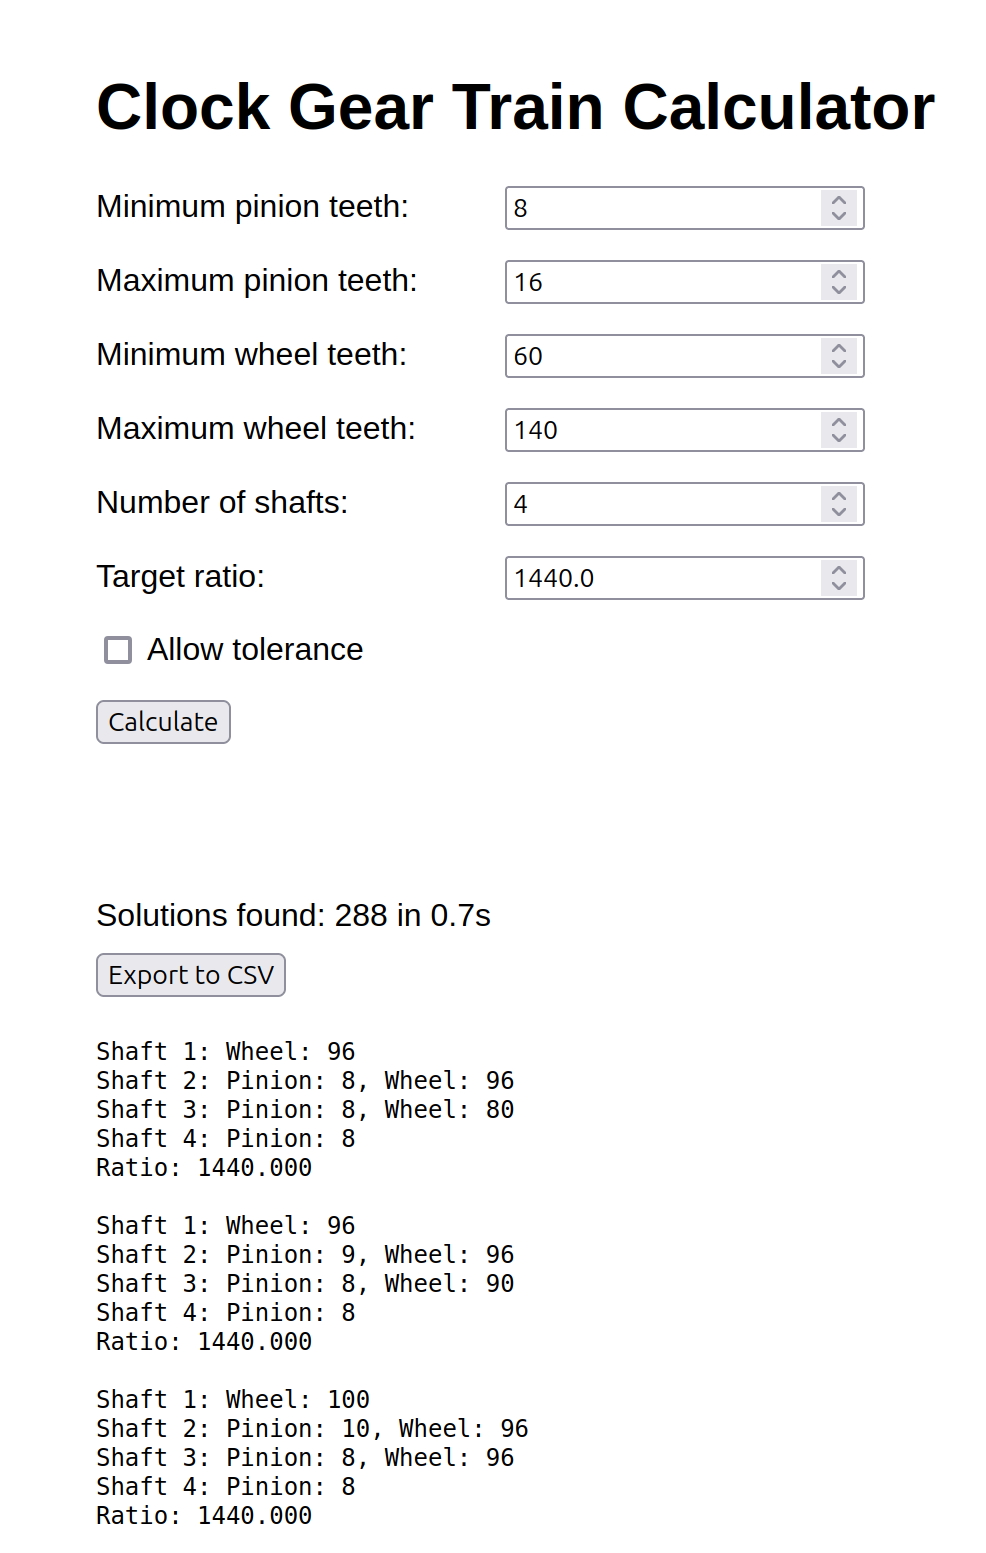Viewport: 986px width, 1553px height.
Task: Increase minimum pinion teeth with up arrow
Action: coord(838,200)
